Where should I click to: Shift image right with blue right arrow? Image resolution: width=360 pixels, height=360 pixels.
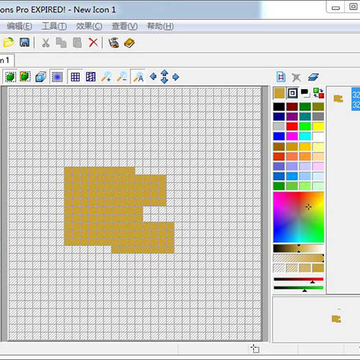coord(176,77)
